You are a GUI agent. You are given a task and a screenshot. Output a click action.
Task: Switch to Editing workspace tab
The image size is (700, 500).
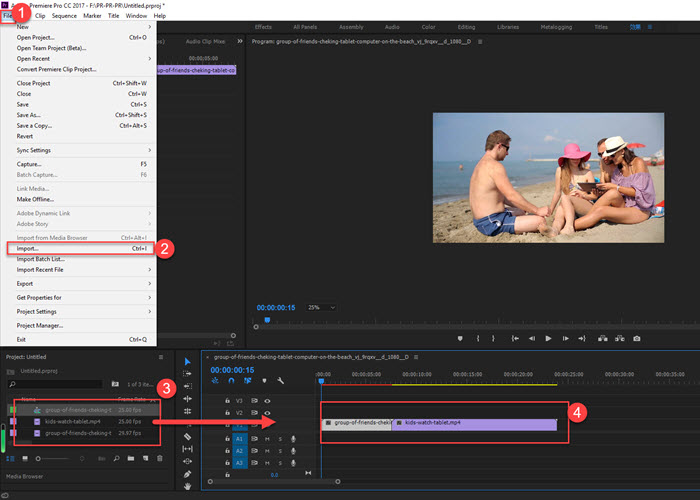pos(466,27)
